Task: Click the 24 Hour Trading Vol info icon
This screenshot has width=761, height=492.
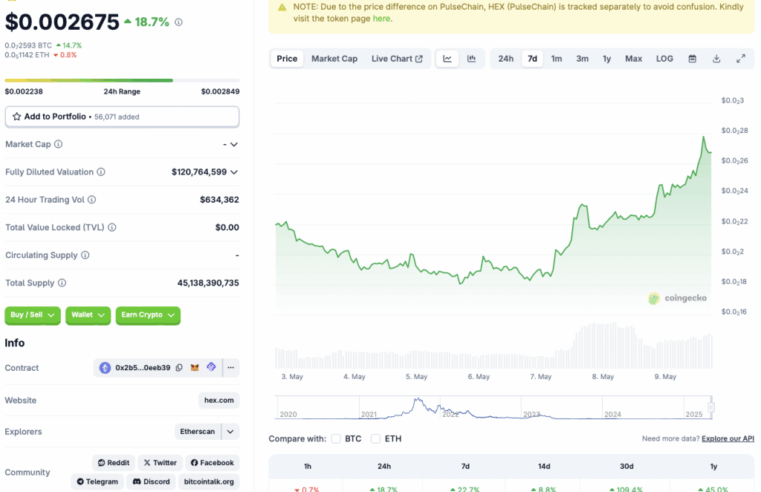Action: click(x=92, y=199)
